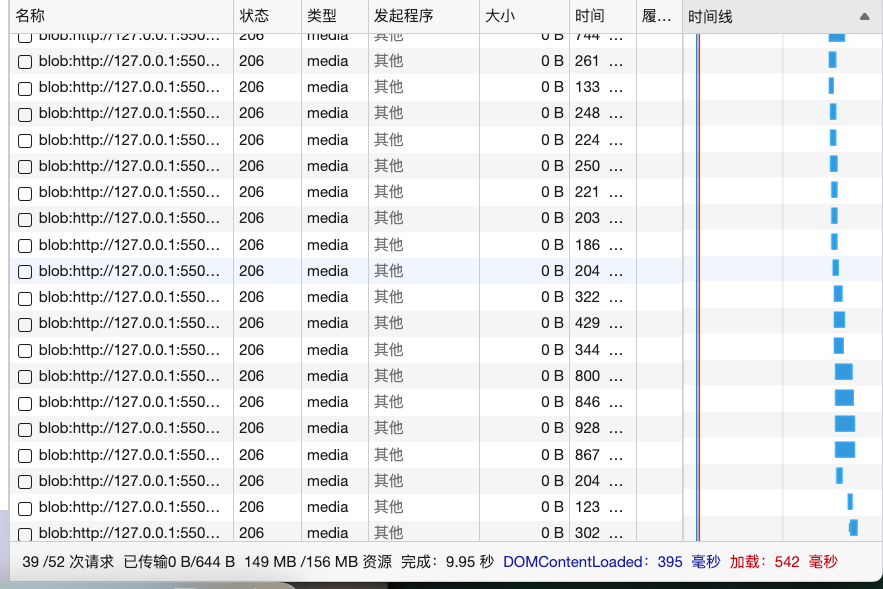Enable the checkbox beside the 429 ms request
Image resolution: width=883 pixels, height=589 pixels.
coord(26,324)
